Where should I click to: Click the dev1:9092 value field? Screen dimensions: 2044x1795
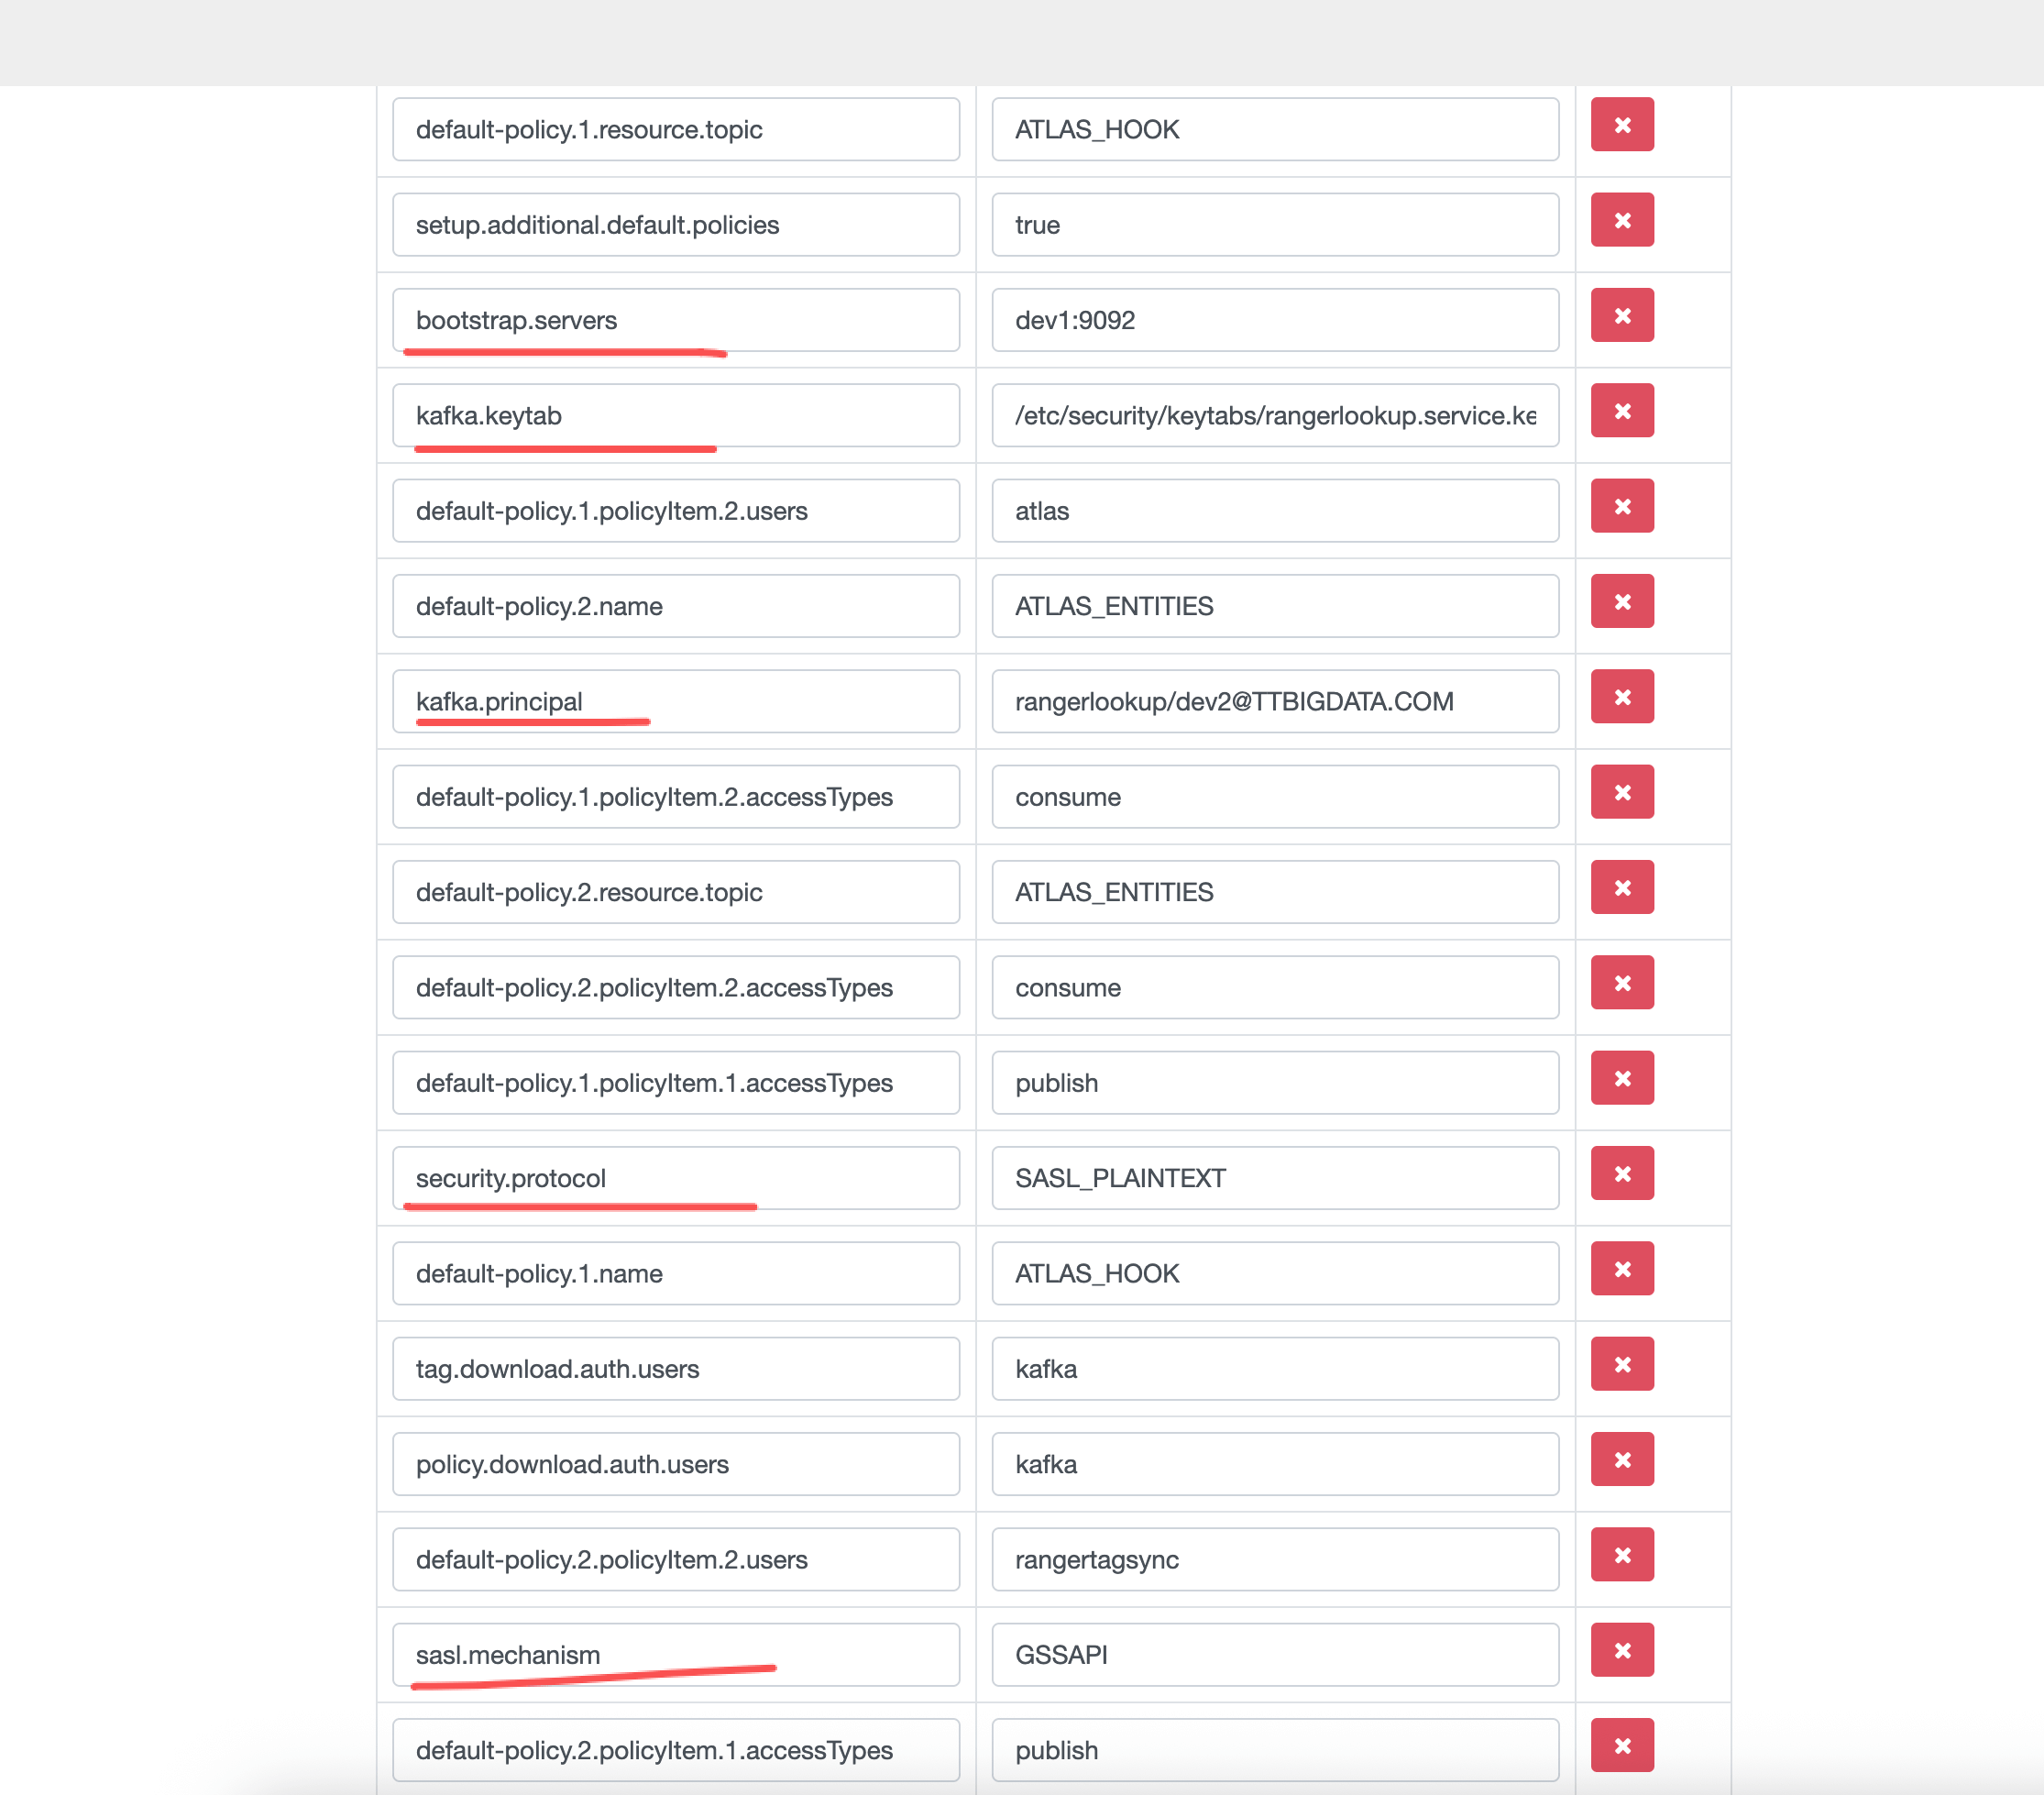pyautogui.click(x=1274, y=320)
